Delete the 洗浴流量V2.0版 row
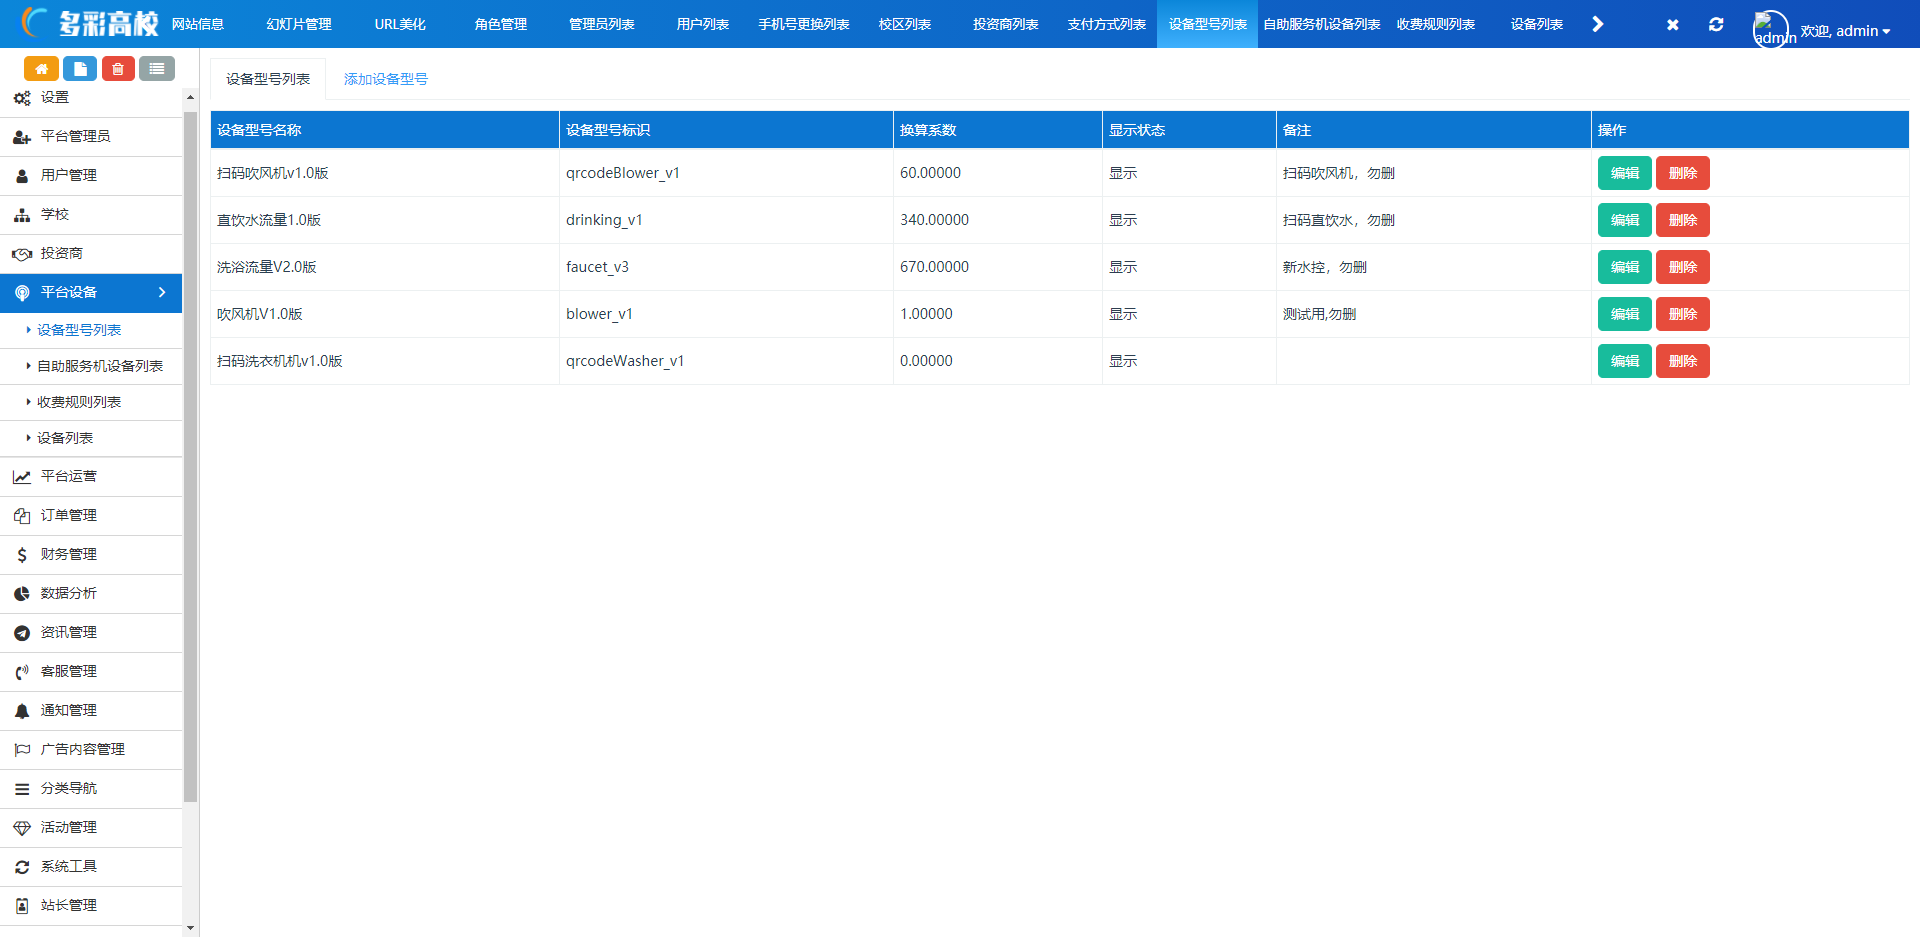Viewport: 1920px width, 937px height. click(x=1682, y=267)
